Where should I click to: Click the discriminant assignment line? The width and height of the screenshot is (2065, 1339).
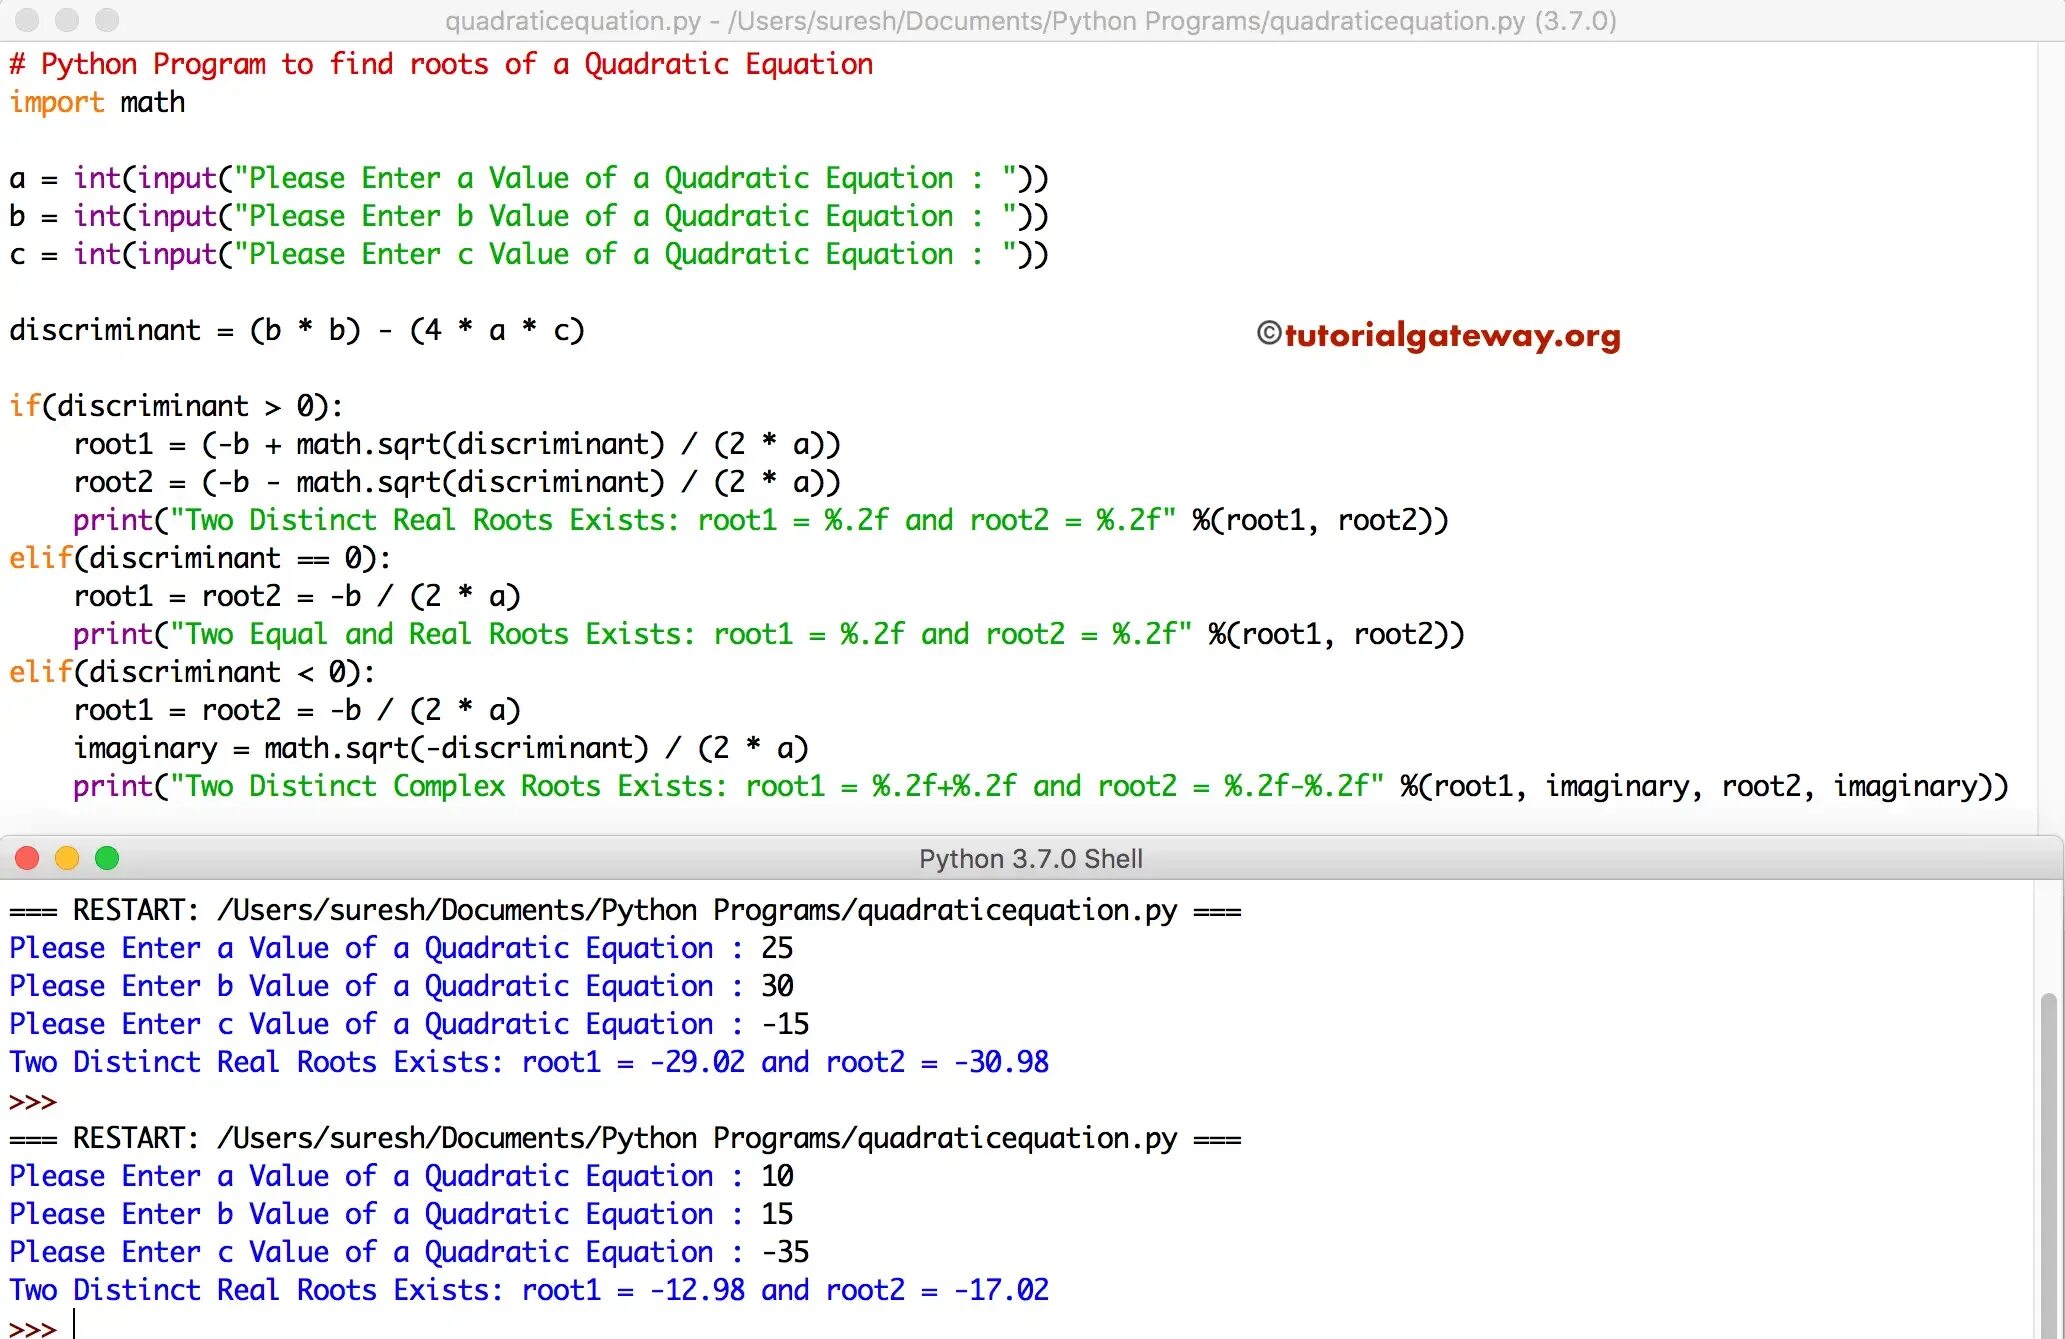[296, 330]
